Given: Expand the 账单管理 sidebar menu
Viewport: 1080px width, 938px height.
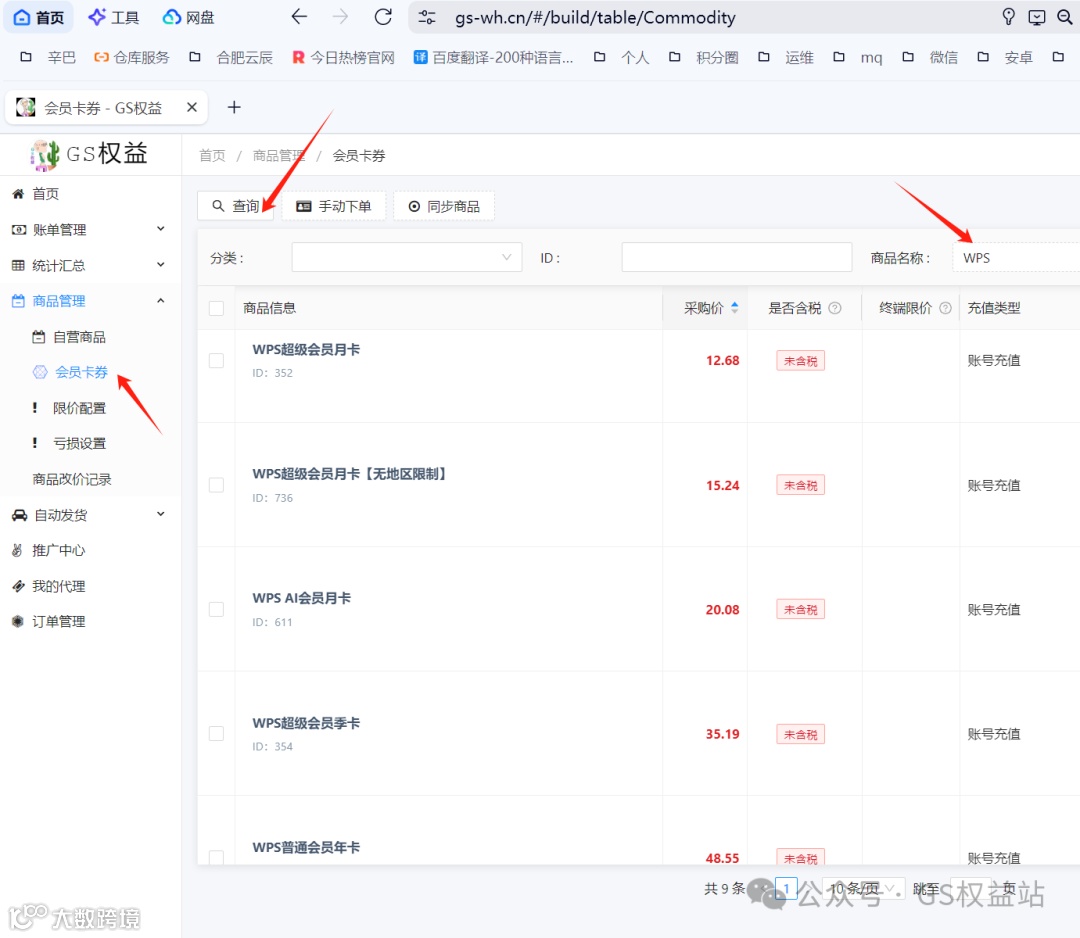Looking at the screenshot, I should 90,229.
